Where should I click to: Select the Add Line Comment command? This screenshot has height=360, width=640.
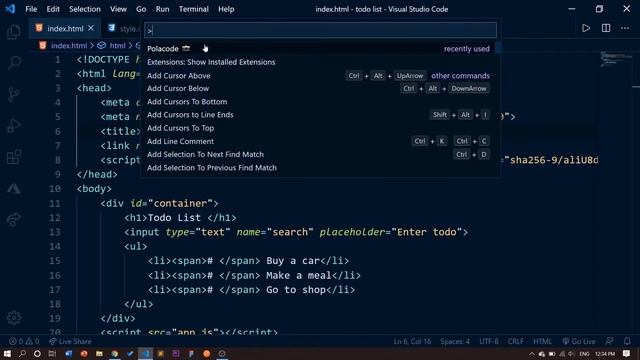[320, 141]
